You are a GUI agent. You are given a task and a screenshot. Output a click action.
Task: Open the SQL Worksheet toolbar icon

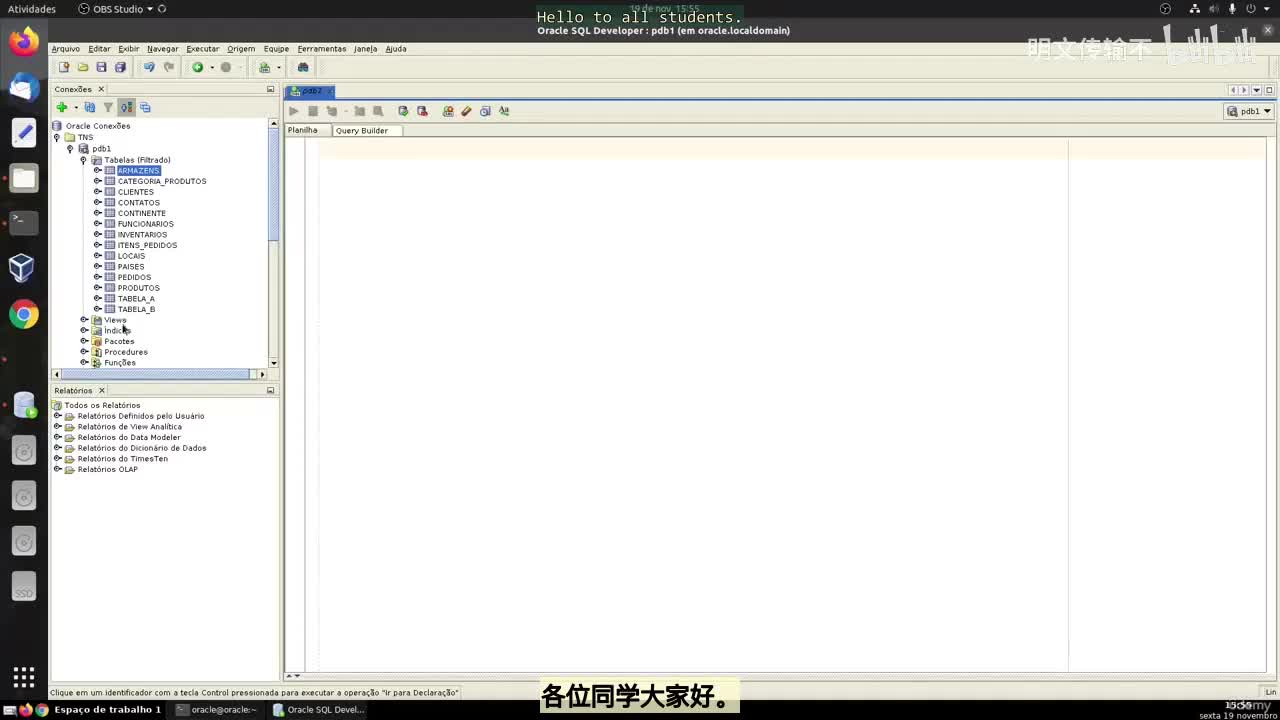(264, 67)
